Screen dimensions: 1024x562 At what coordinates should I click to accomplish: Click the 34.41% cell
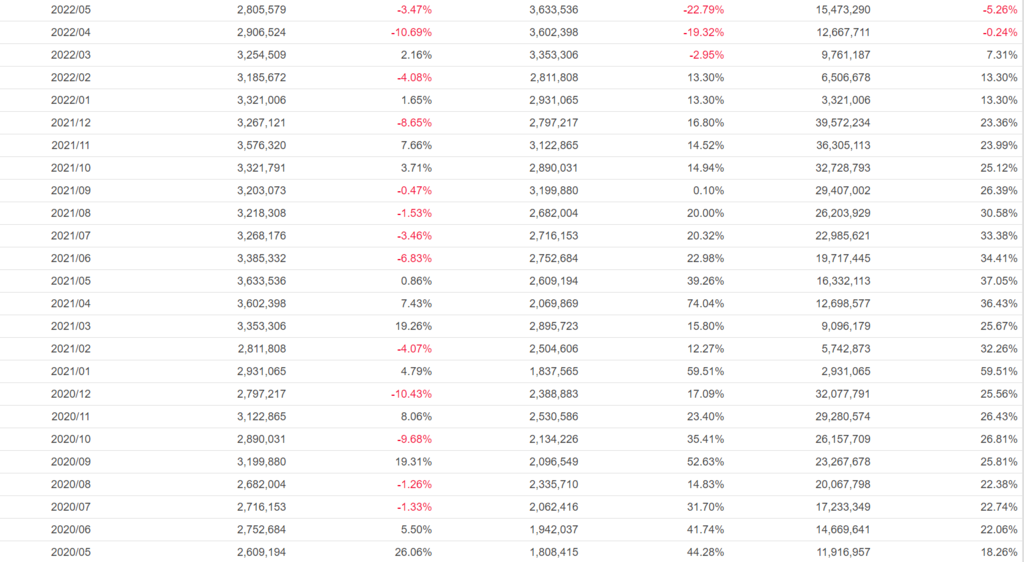click(x=998, y=259)
